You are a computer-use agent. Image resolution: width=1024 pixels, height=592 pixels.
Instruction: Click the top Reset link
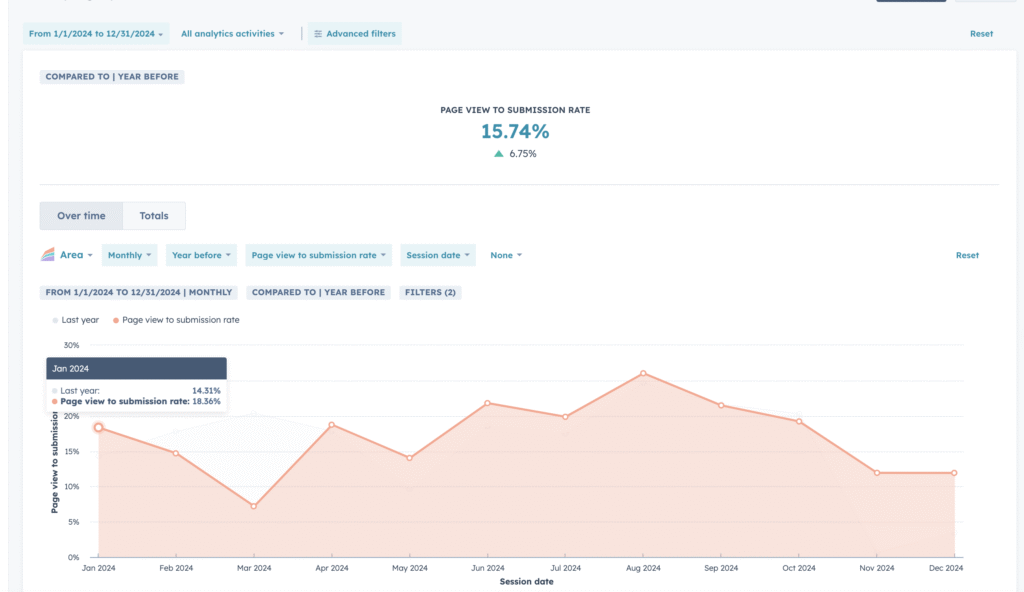tap(981, 34)
